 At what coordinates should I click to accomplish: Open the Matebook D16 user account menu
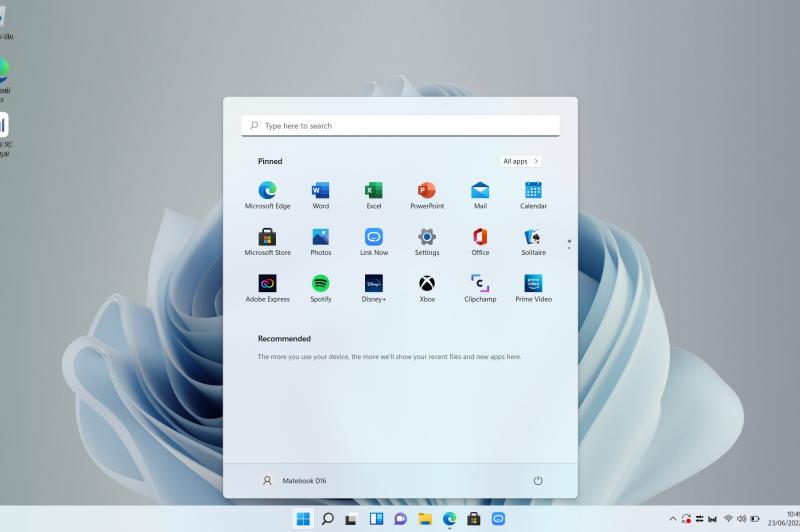[294, 480]
